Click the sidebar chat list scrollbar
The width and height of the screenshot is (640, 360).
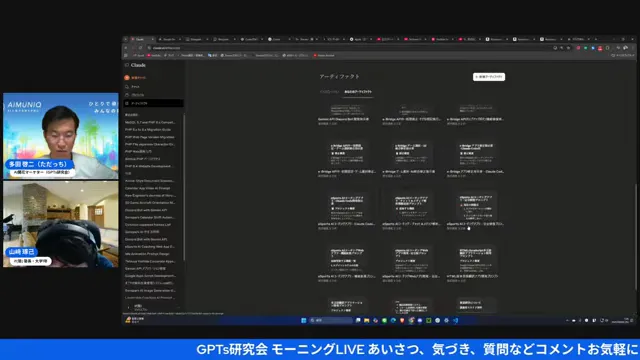click(184, 188)
